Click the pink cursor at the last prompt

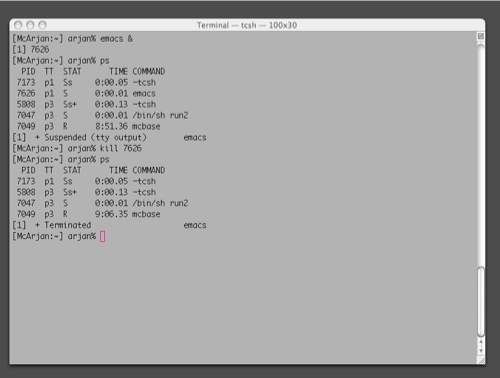(x=103, y=237)
